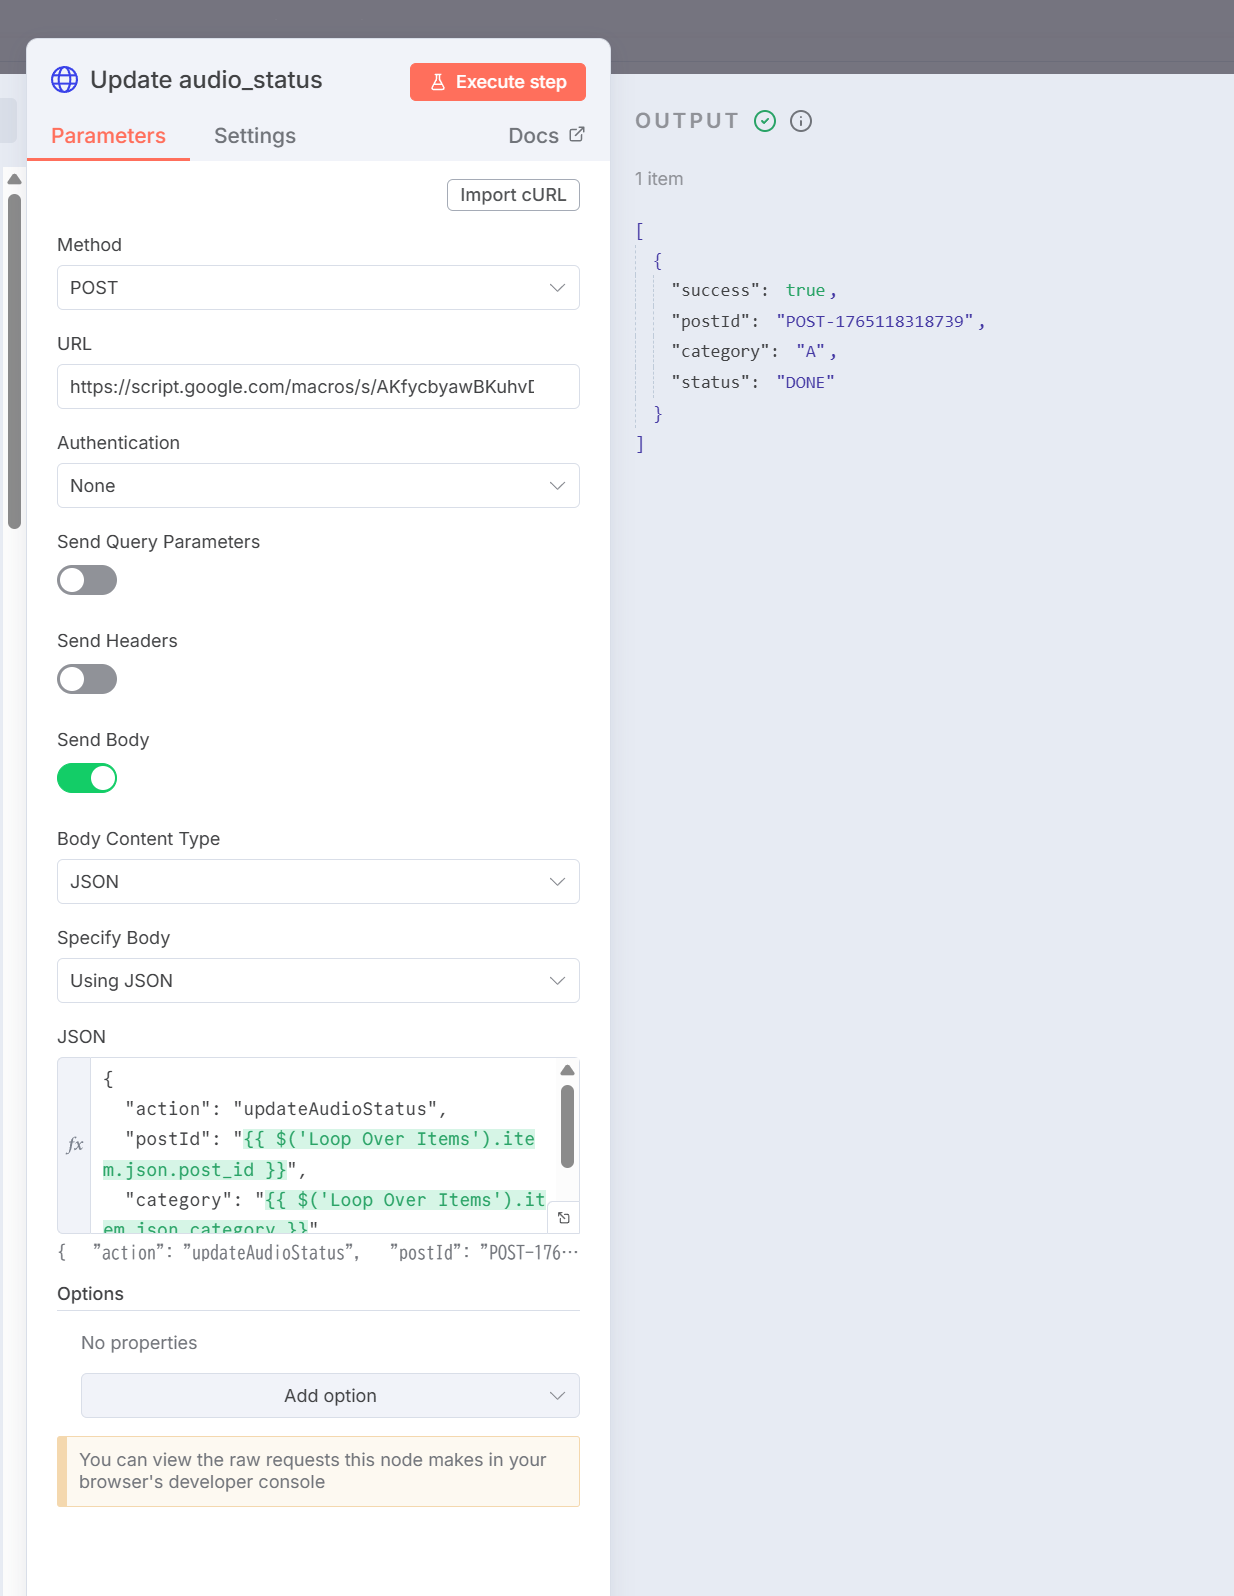Open the Method dropdown showing POST
This screenshot has width=1234, height=1596.
[x=318, y=288]
